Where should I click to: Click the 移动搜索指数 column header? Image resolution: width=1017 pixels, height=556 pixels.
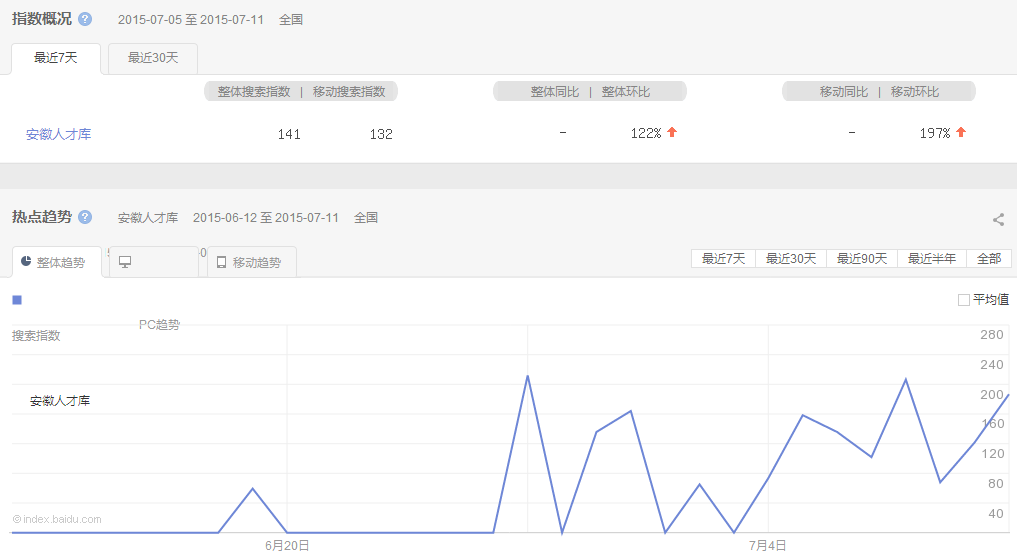(x=349, y=92)
